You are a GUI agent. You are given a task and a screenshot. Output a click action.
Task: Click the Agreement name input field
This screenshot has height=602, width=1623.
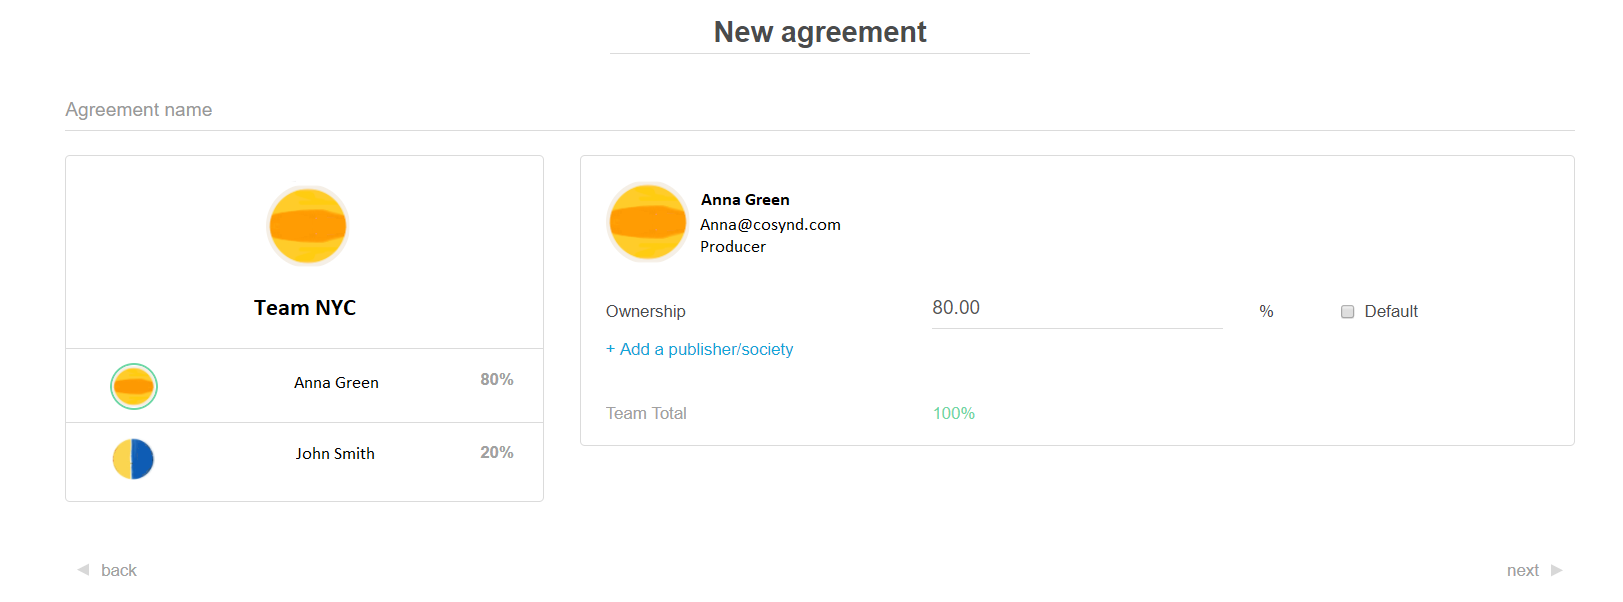point(819,110)
